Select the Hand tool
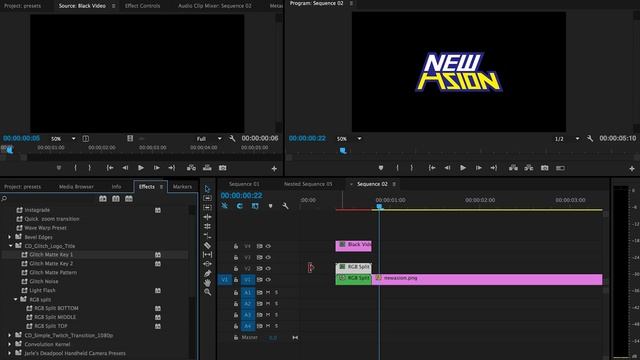 [207, 282]
